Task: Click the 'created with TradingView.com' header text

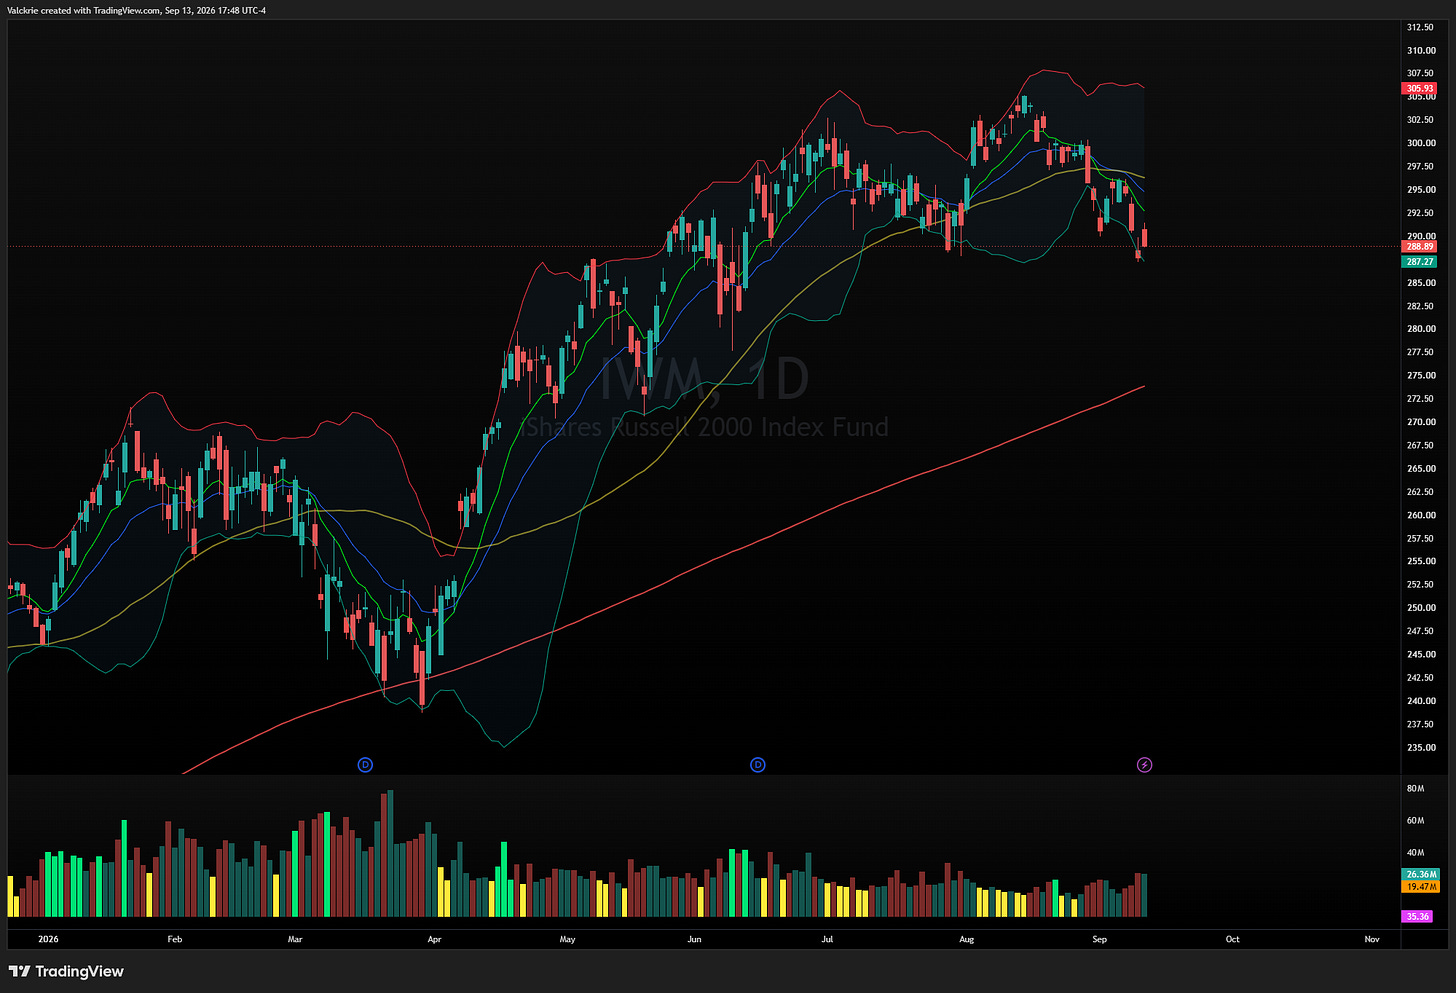Action: click(95, 10)
